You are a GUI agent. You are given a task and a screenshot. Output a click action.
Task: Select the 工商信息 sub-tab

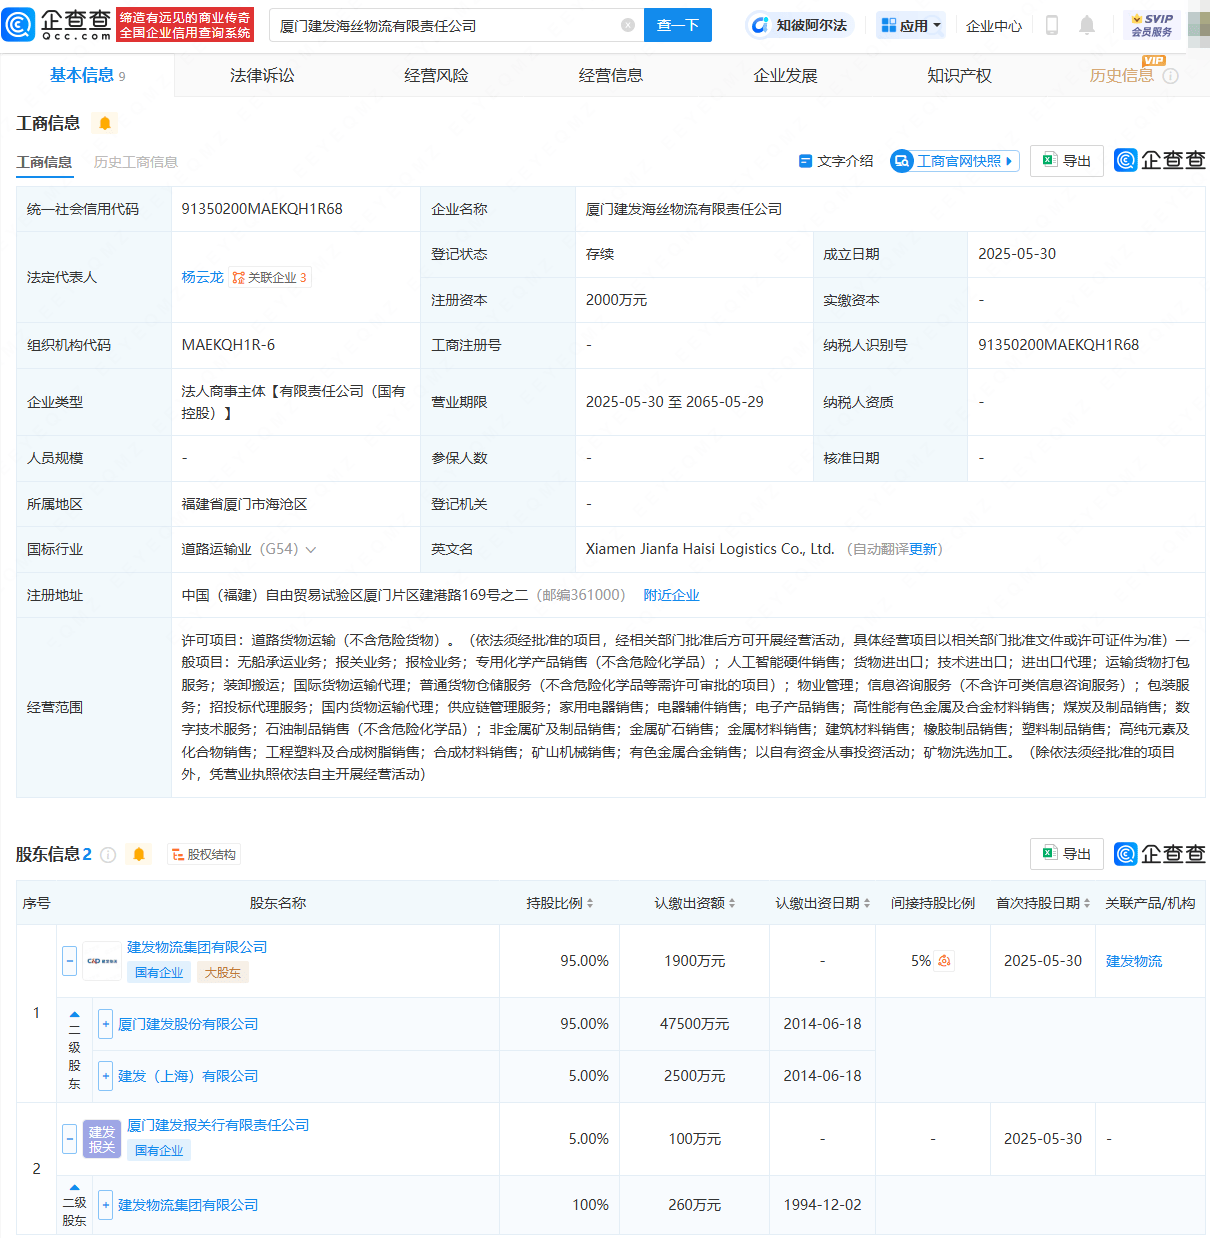44,162
